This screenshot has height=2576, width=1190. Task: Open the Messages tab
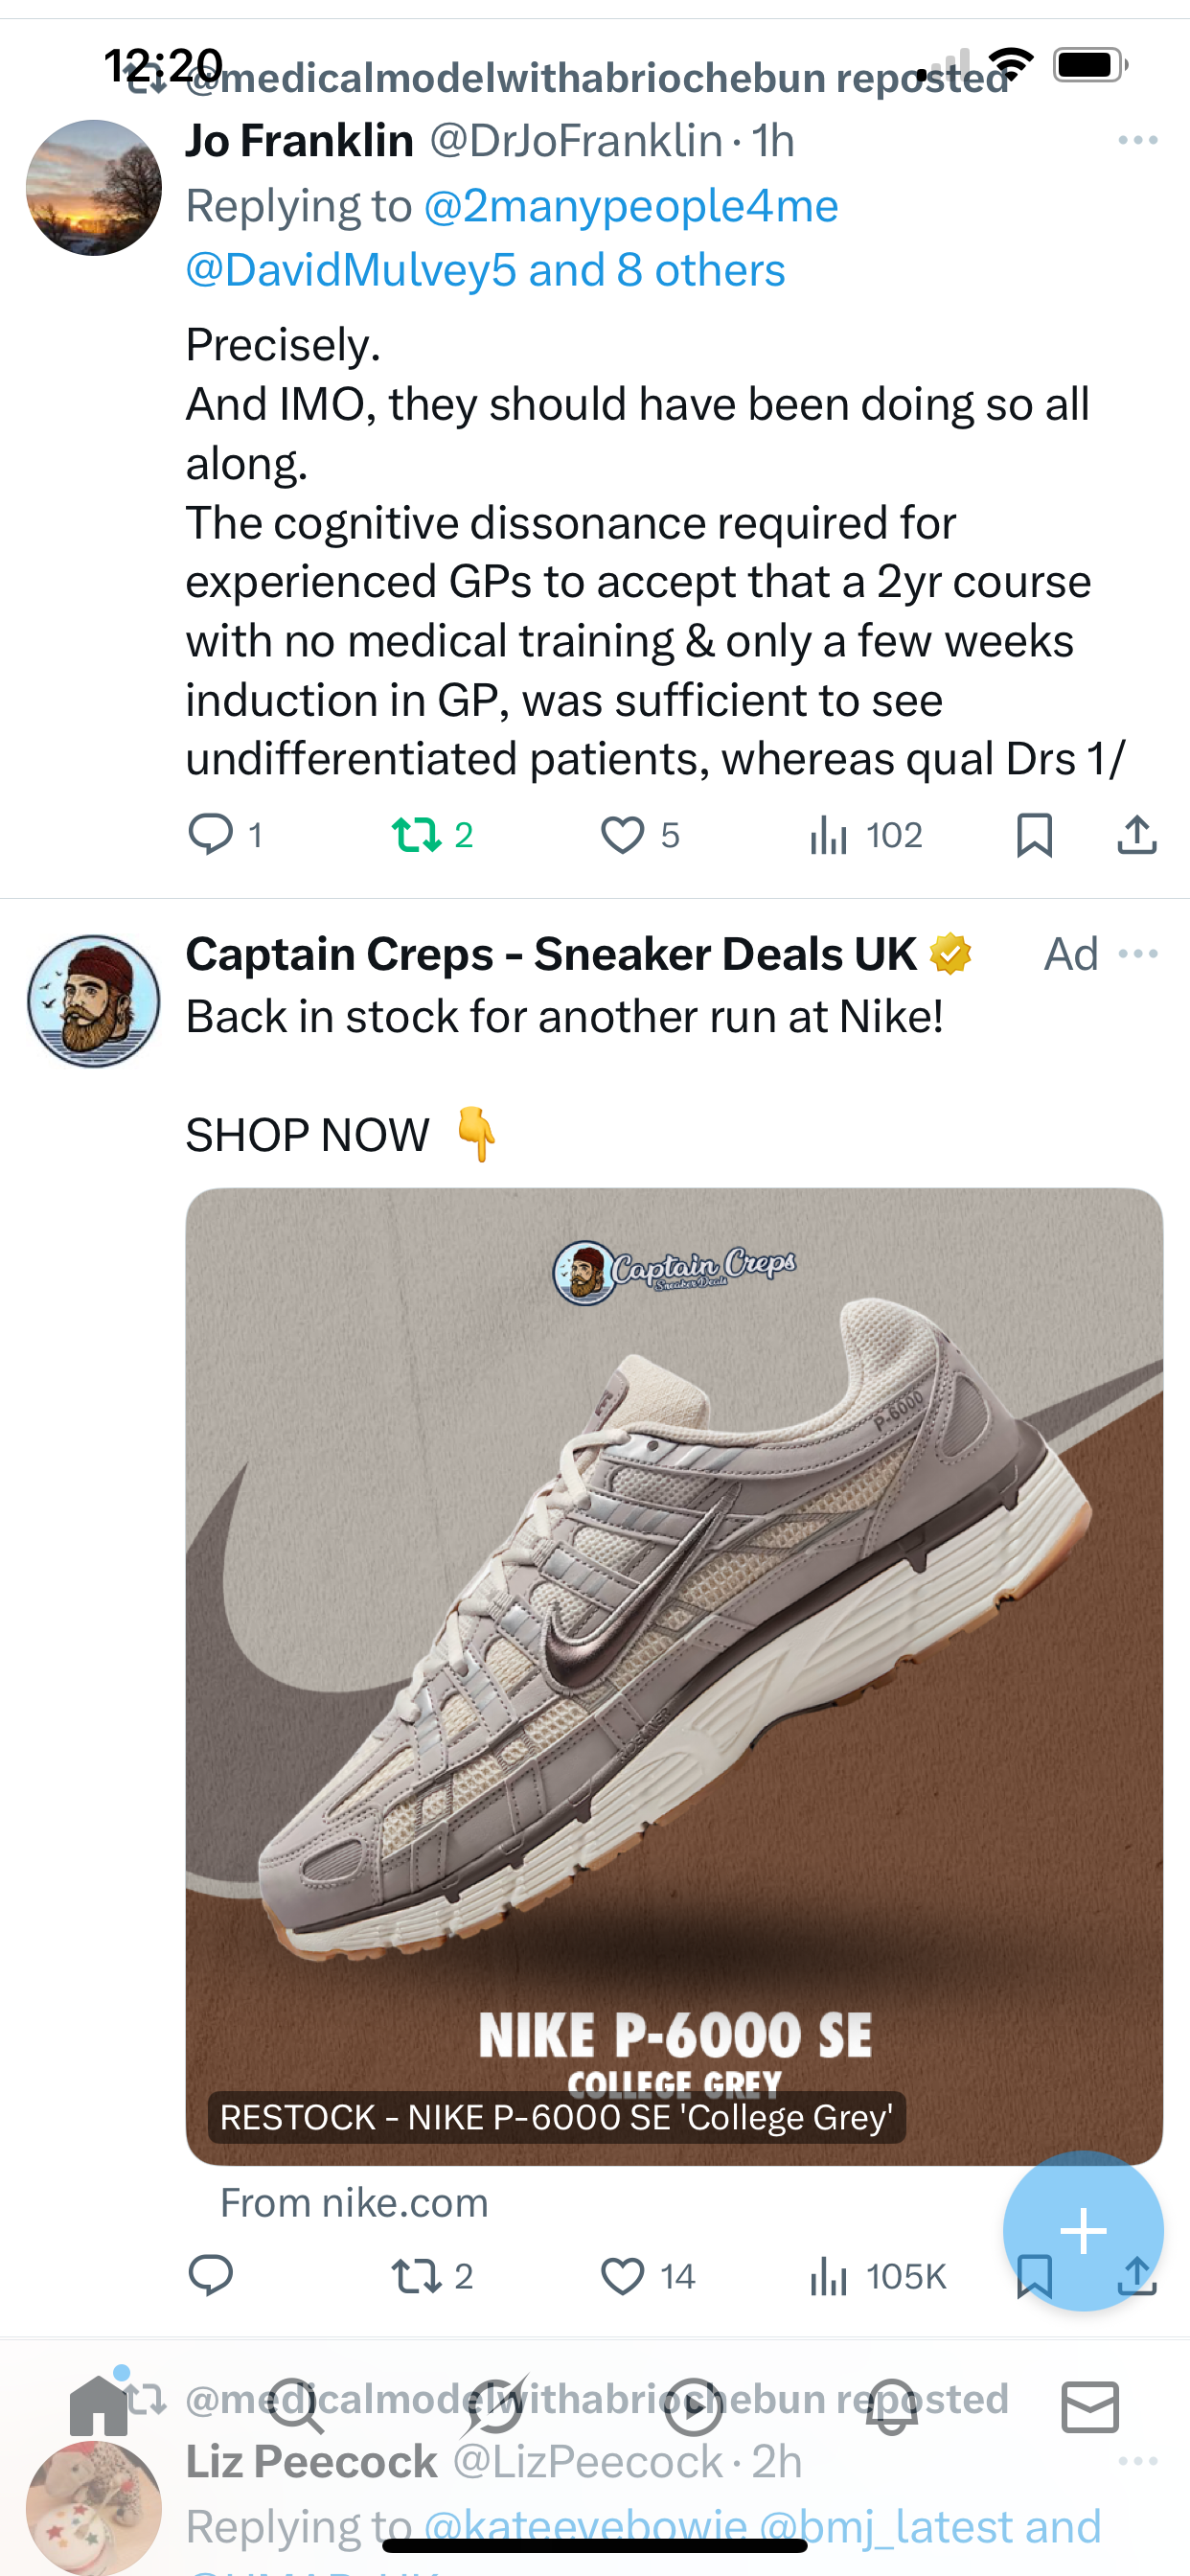[x=1090, y=2406]
